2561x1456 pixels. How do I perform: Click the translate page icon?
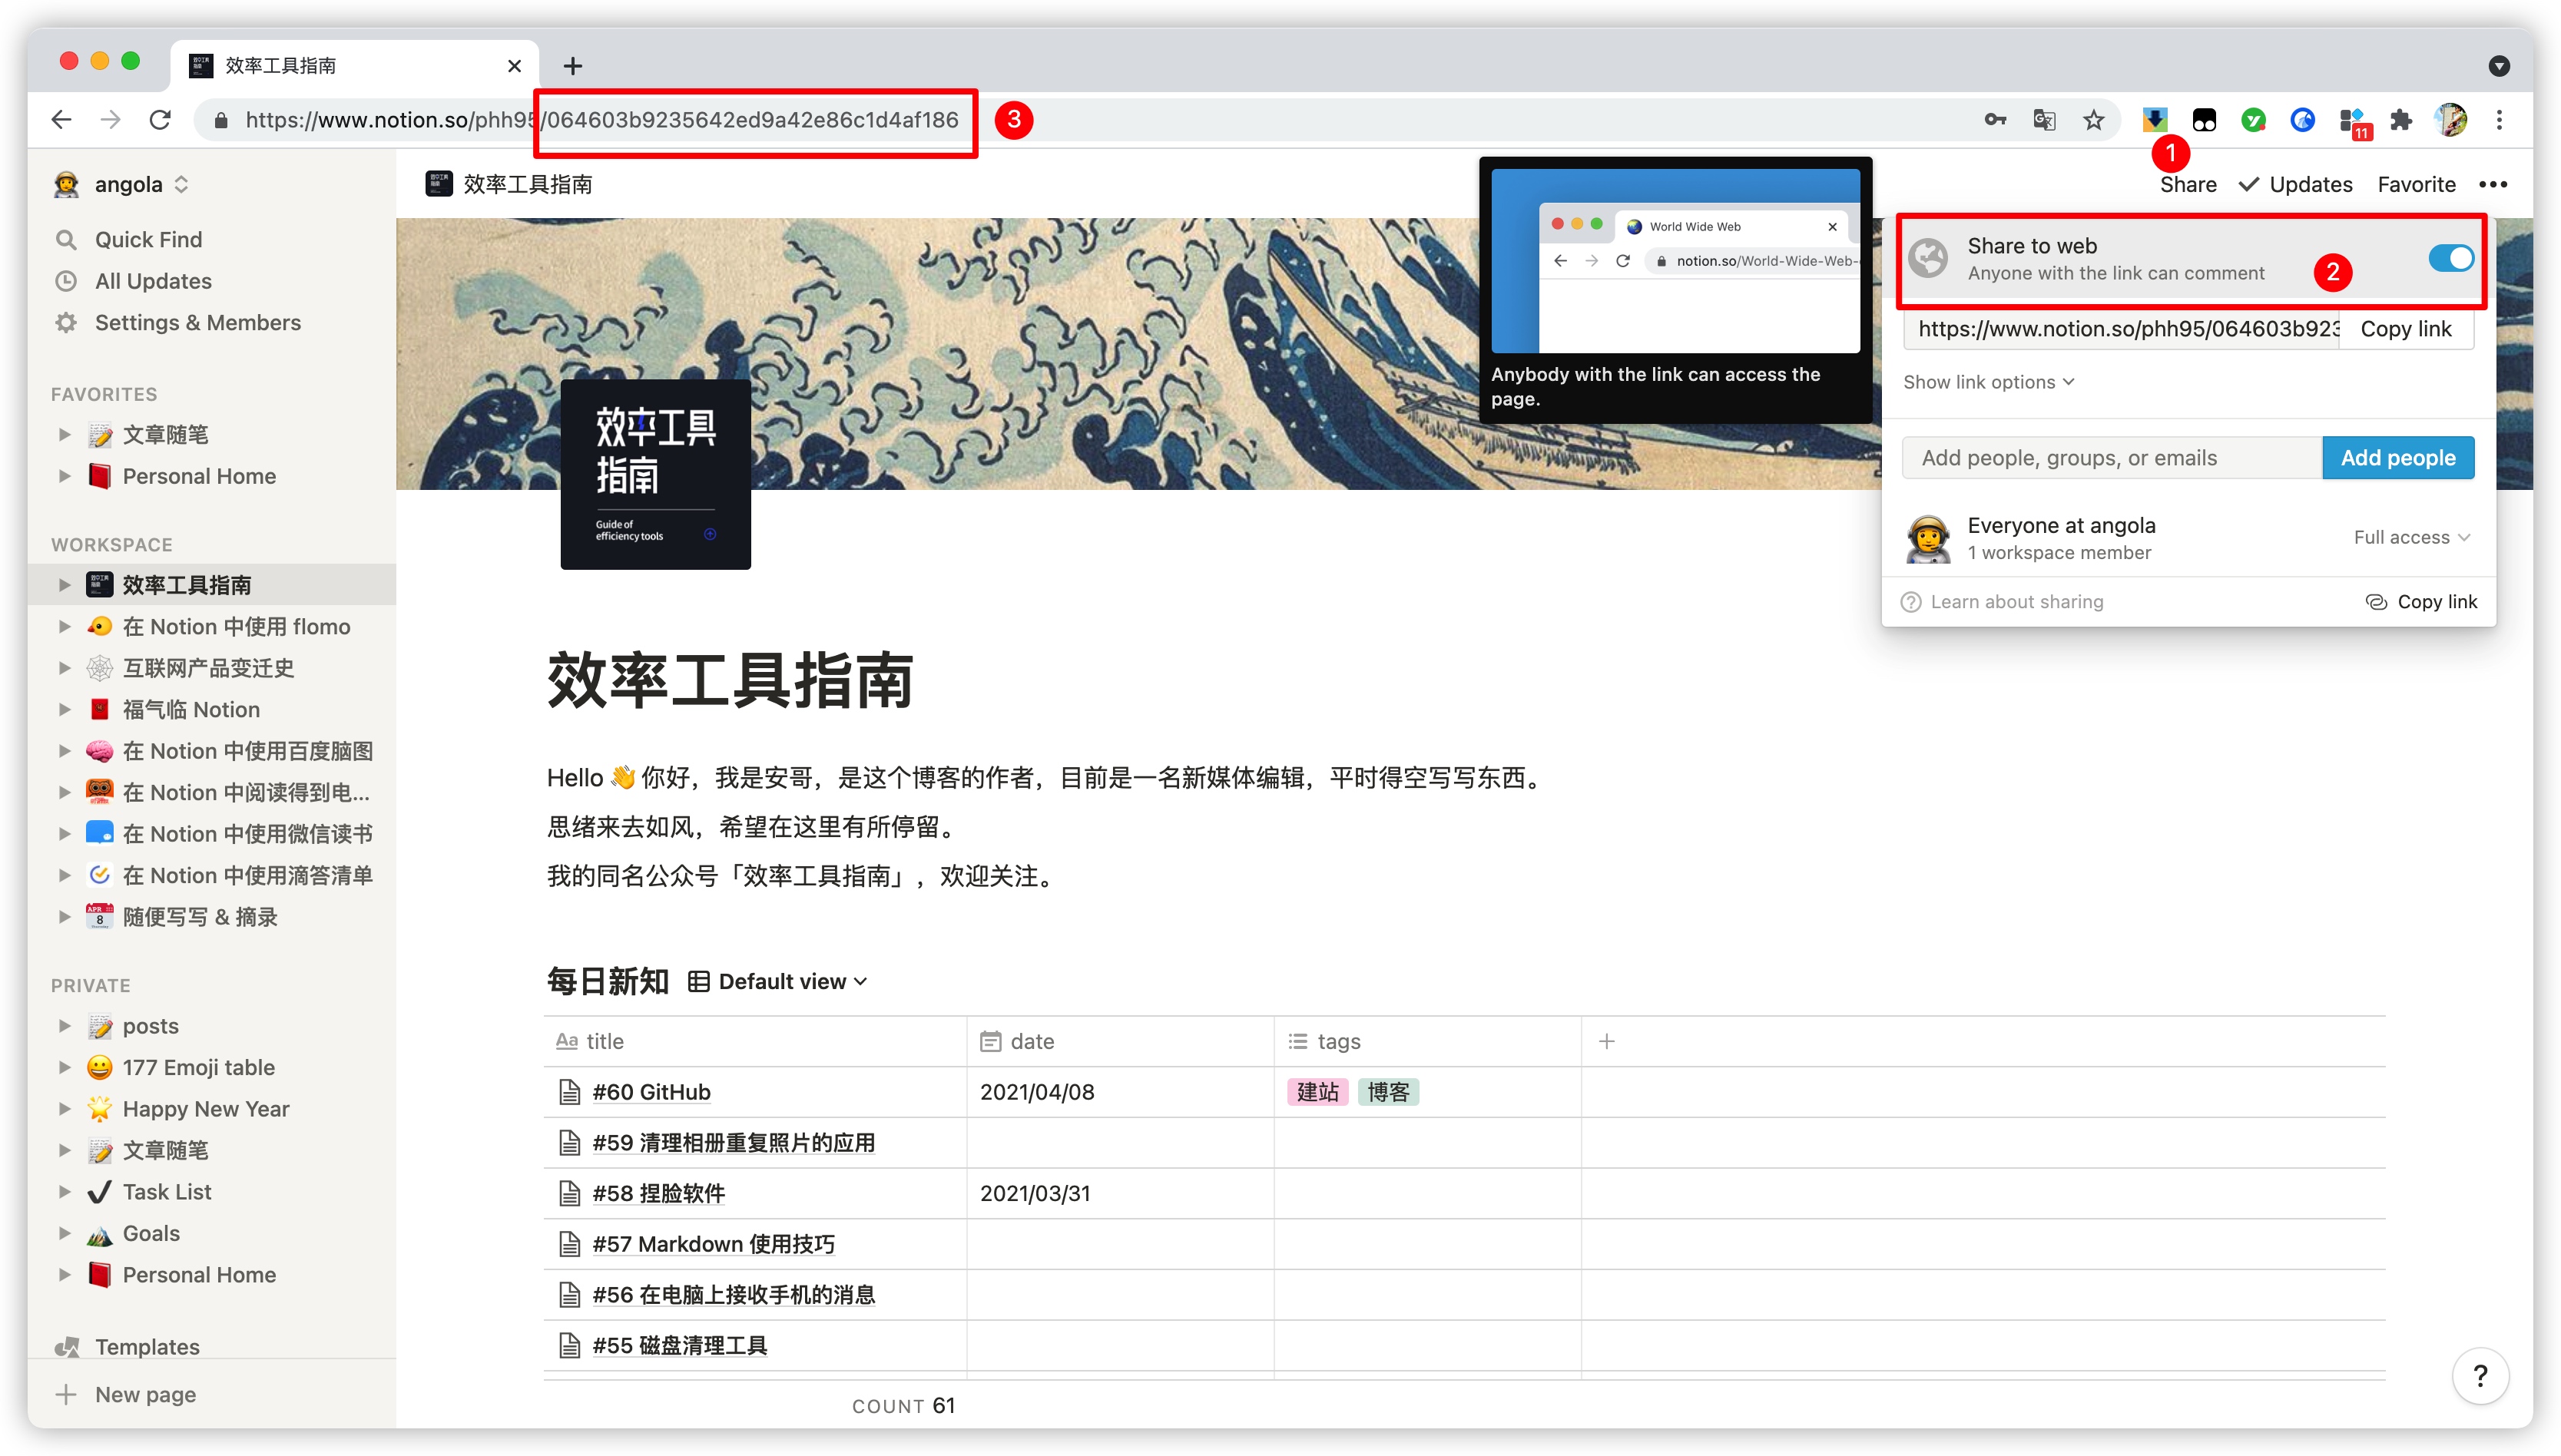click(2044, 120)
